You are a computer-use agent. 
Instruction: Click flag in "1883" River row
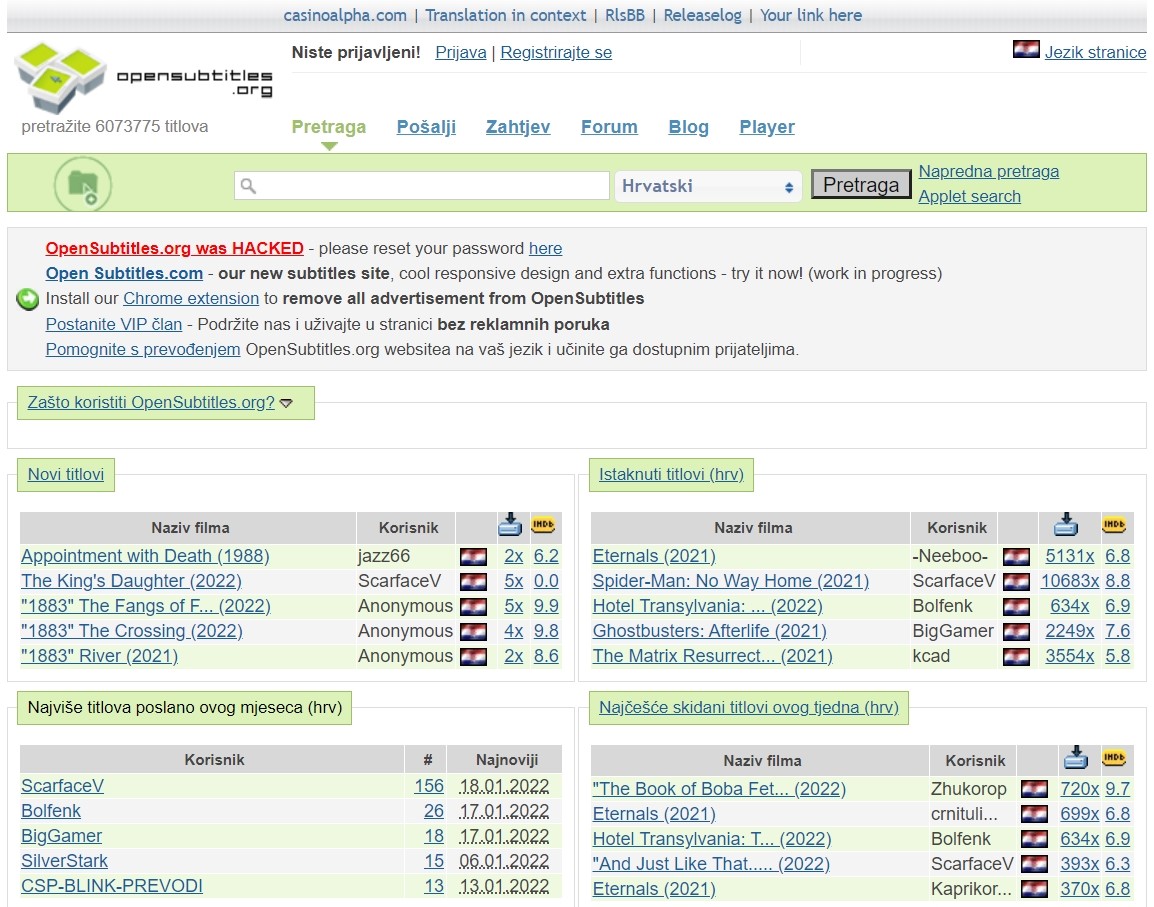(x=473, y=657)
